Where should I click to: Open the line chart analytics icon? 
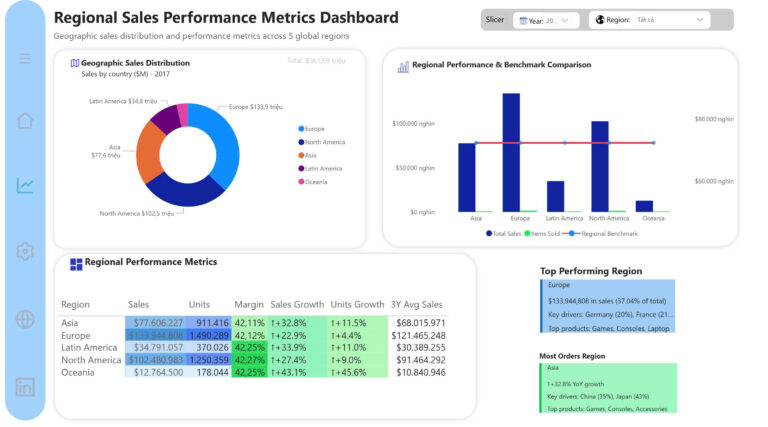coord(25,185)
